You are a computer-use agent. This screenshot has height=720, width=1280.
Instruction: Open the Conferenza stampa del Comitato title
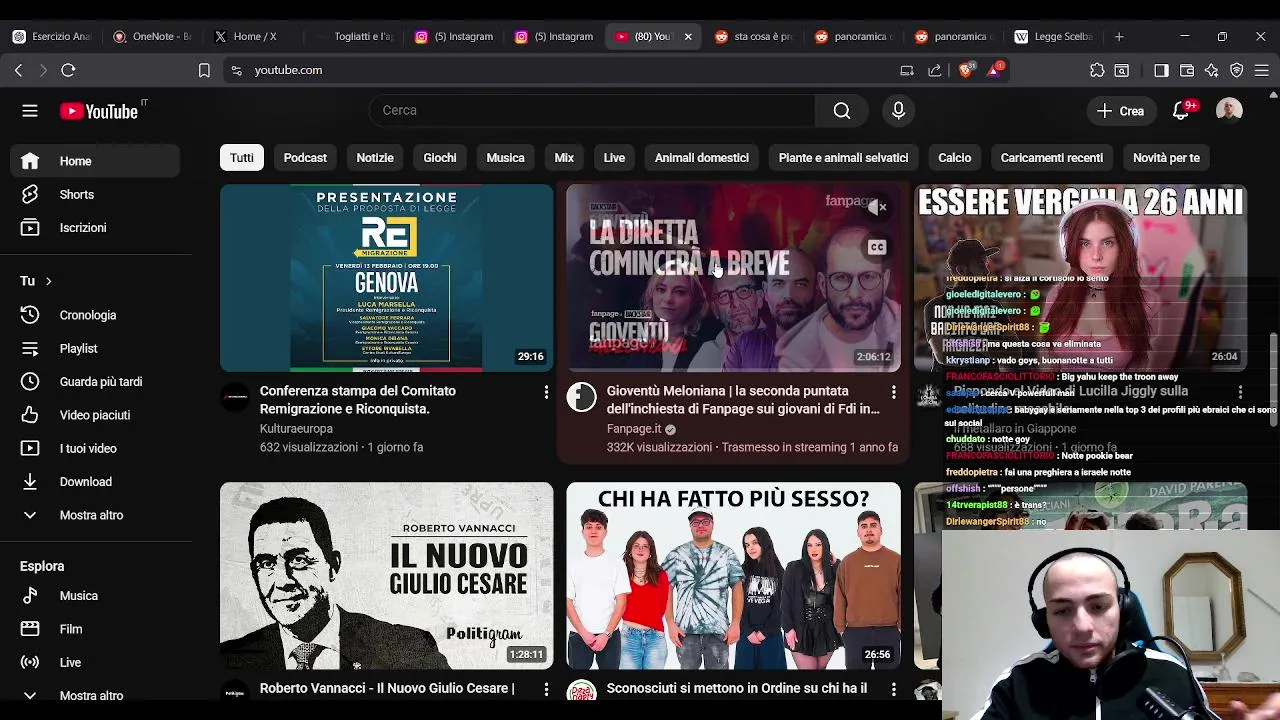tap(358, 400)
